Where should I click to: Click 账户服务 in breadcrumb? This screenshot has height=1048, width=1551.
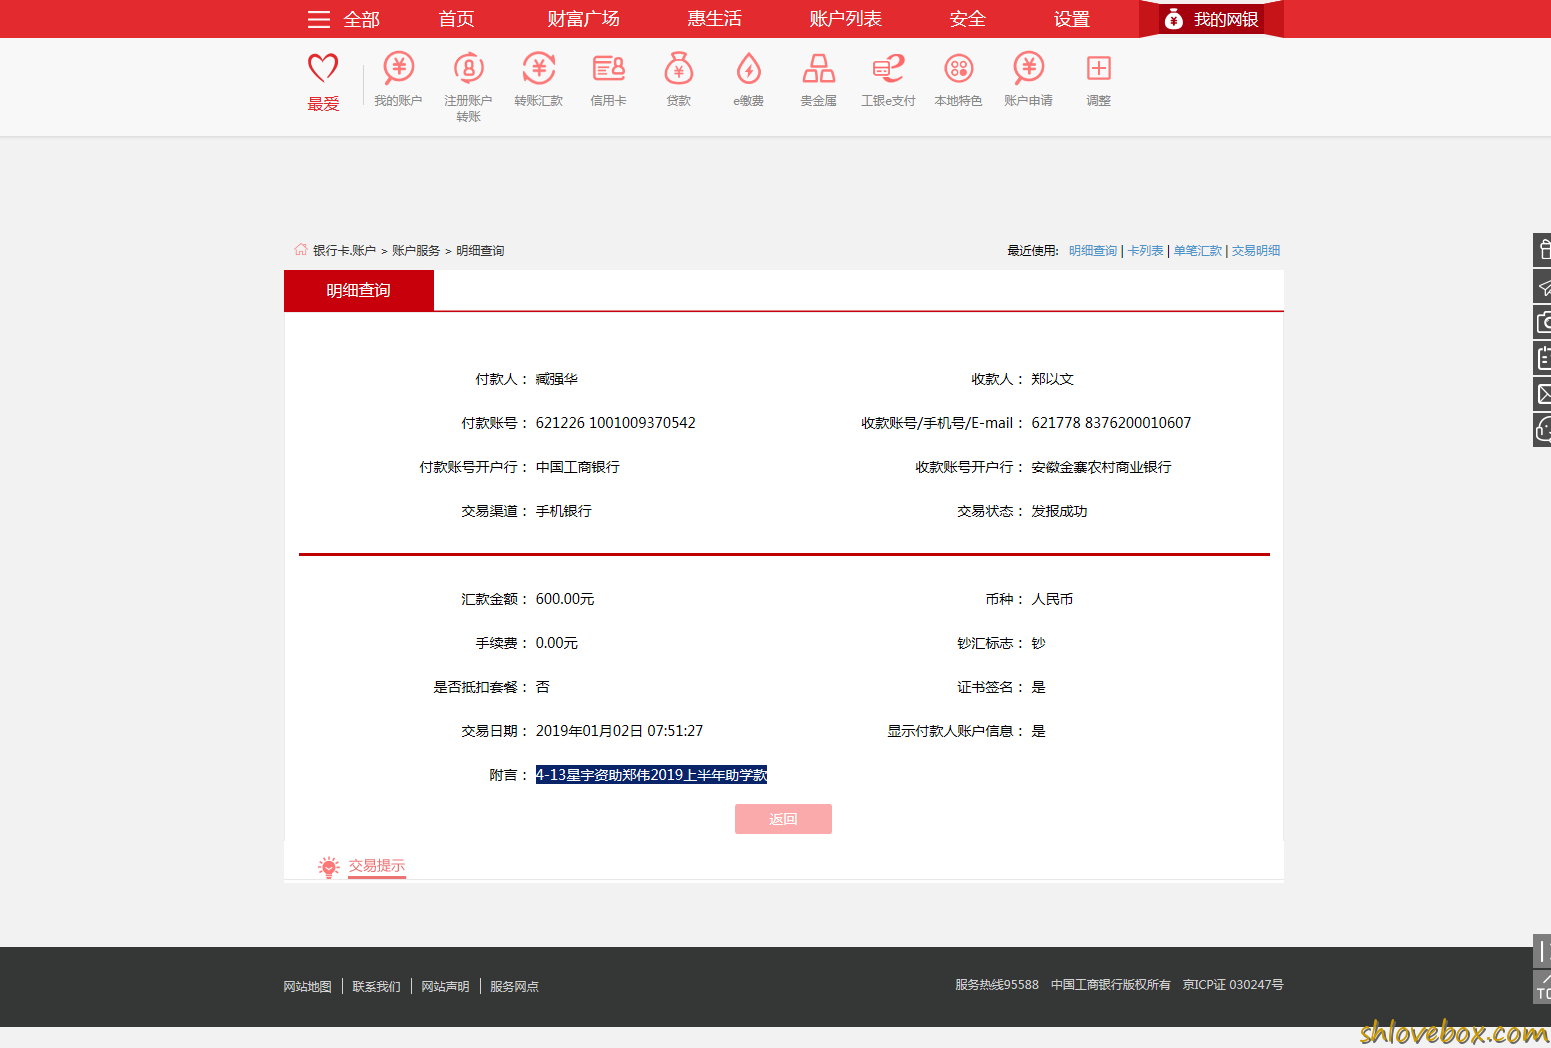416,251
